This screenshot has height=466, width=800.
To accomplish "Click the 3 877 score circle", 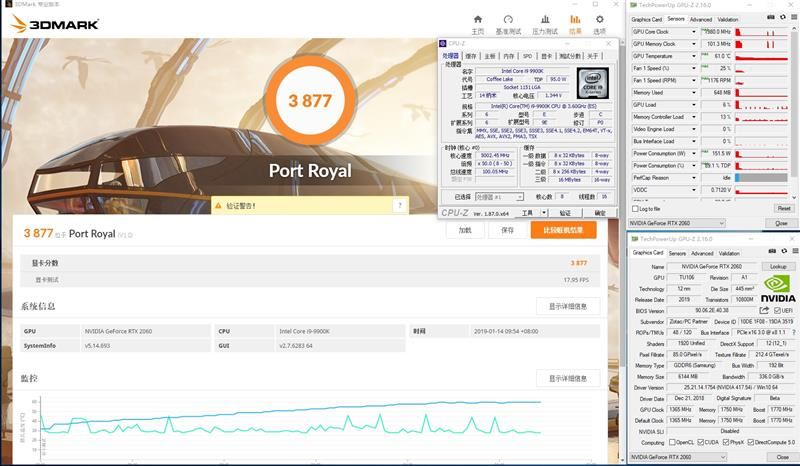I will [310, 100].
